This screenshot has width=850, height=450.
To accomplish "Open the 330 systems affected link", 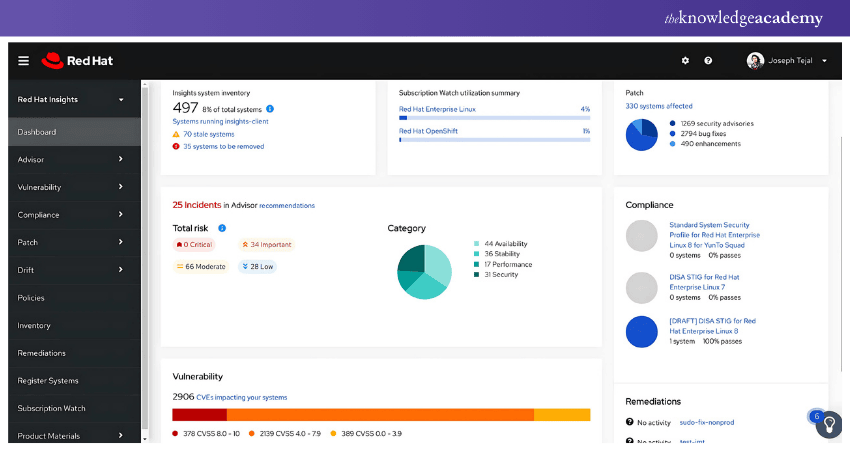I will click(658, 106).
